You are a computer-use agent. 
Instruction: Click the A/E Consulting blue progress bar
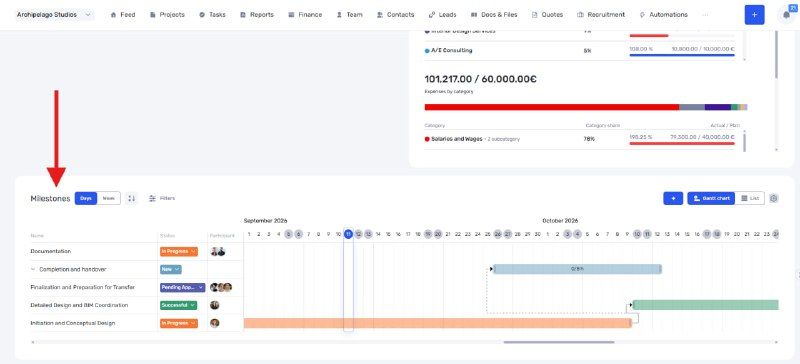pyautogui.click(x=682, y=55)
